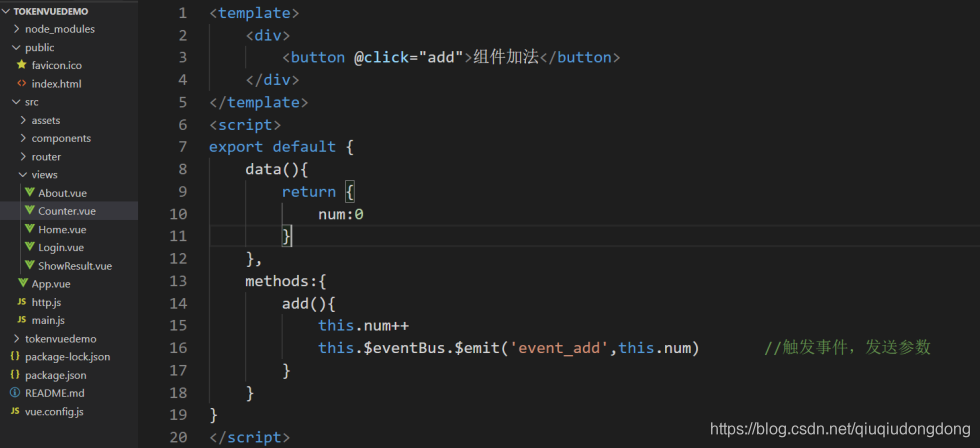The width and height of the screenshot is (980, 448).
Task: Click the JS icon beside vue.config.js
Action: click(x=14, y=412)
